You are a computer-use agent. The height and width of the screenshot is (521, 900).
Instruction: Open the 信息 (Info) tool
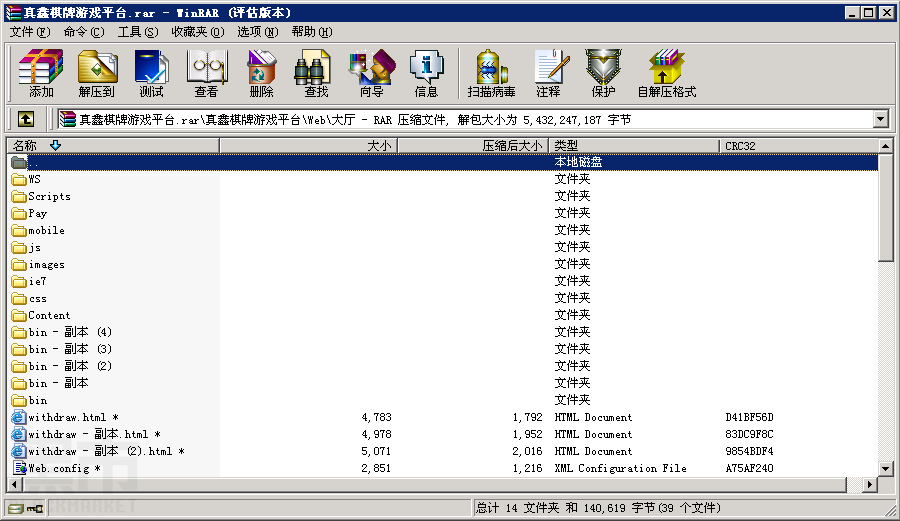click(x=426, y=73)
